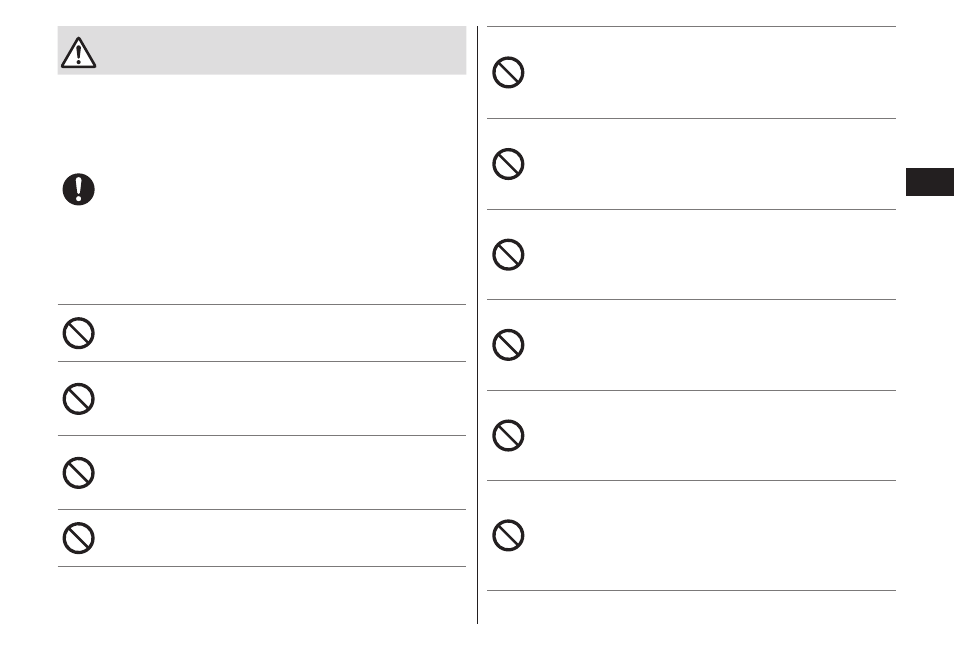The height and width of the screenshot is (671, 954).
Task: Select the black section tab on right edge
Action: coord(930,182)
